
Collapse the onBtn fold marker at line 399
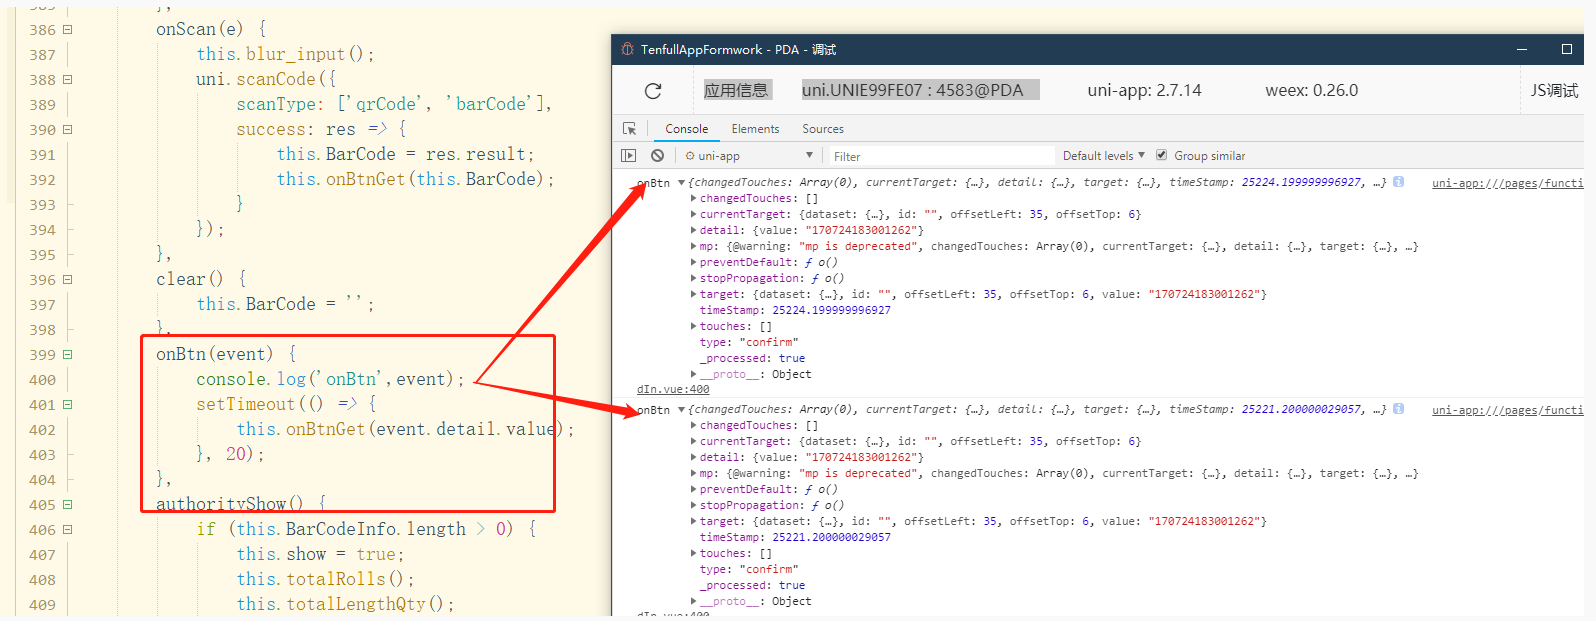68,355
